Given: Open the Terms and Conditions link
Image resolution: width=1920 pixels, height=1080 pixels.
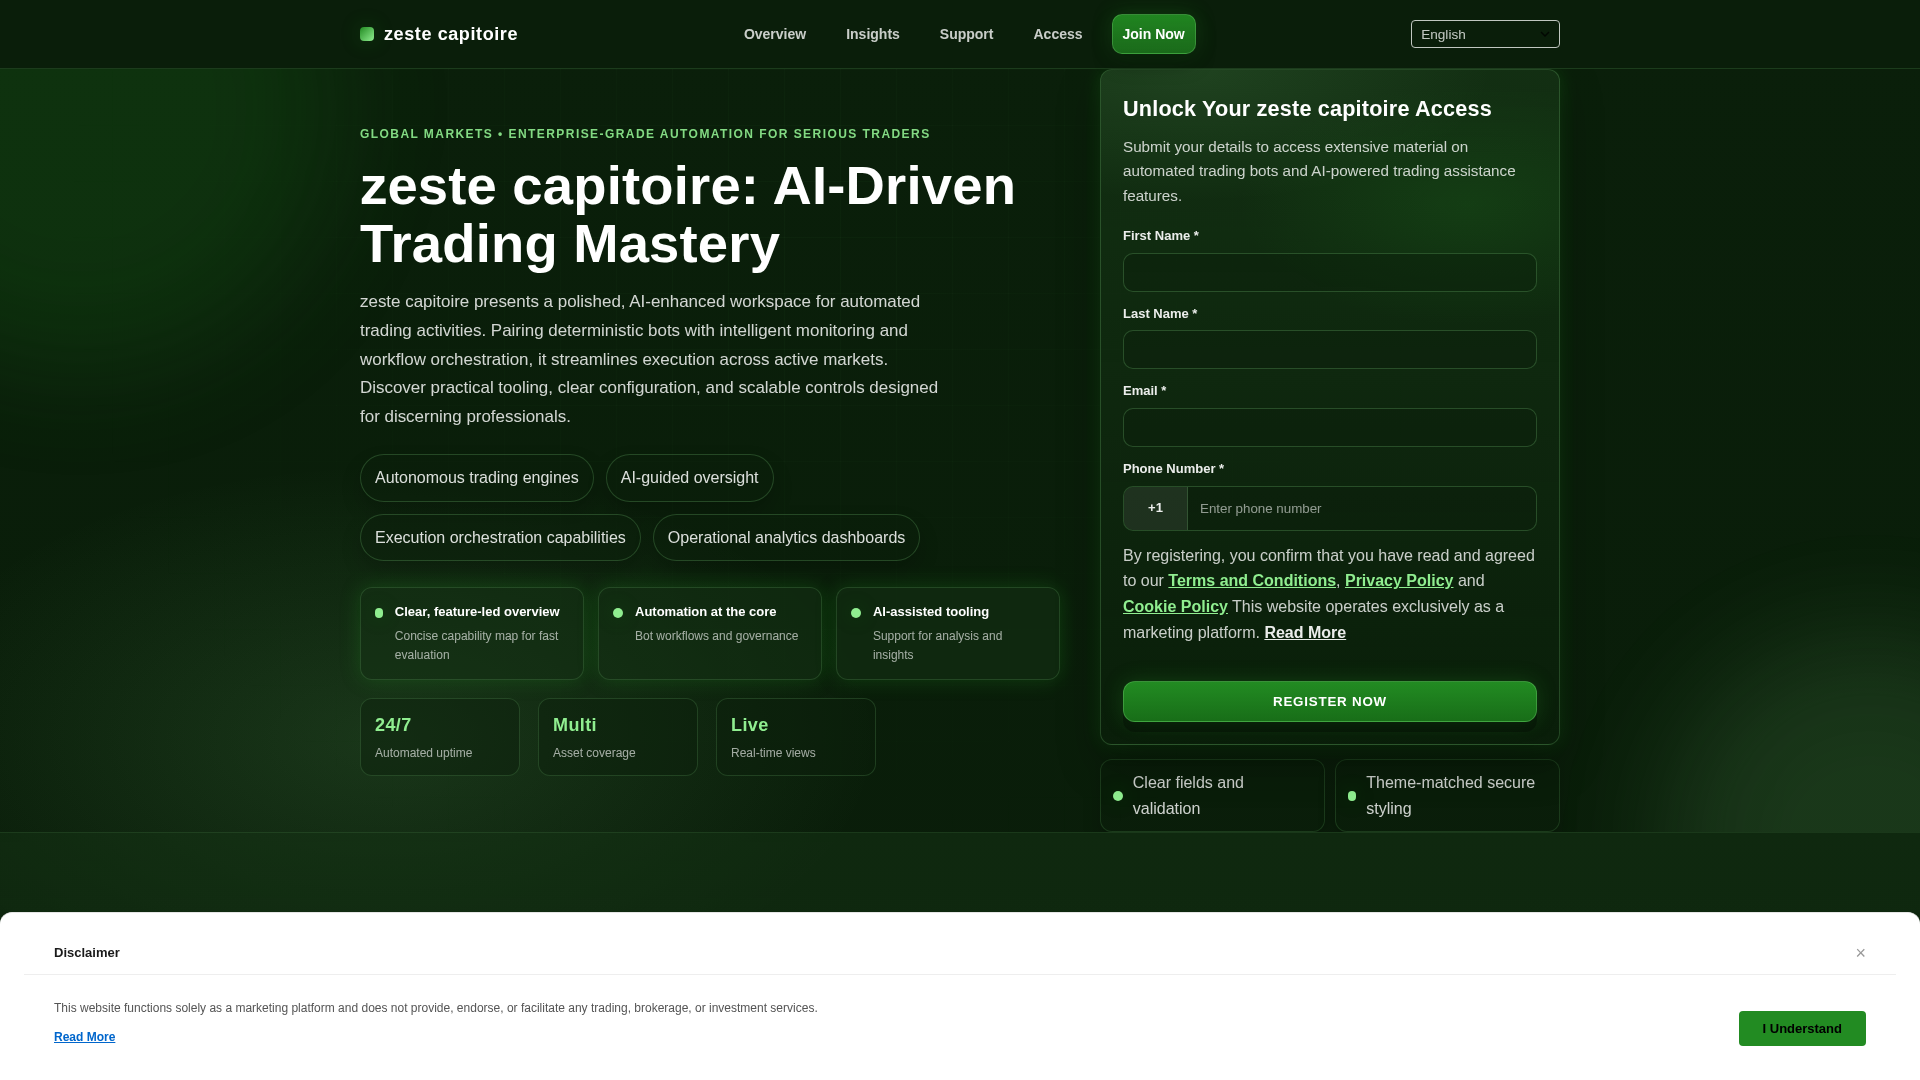Looking at the screenshot, I should pos(1252,581).
